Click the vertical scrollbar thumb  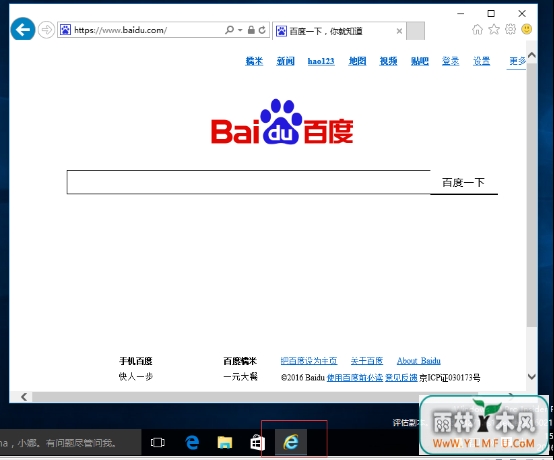point(532,194)
